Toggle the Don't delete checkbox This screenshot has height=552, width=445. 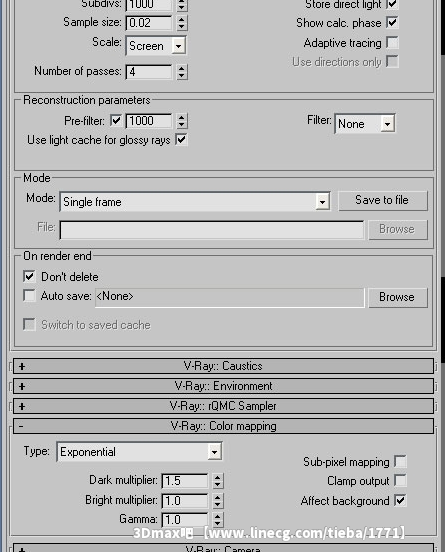29,276
